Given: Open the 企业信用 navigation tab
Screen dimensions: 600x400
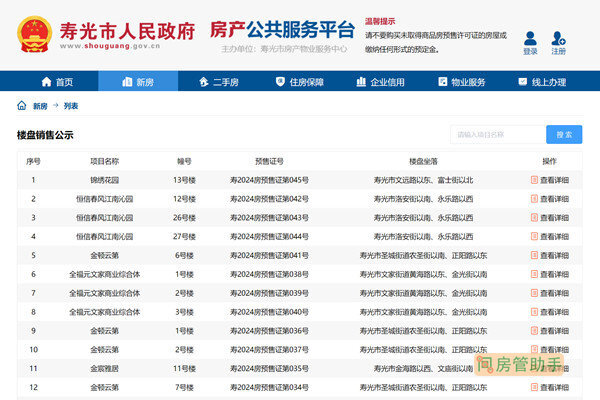Looking at the screenshot, I should click(x=381, y=82).
